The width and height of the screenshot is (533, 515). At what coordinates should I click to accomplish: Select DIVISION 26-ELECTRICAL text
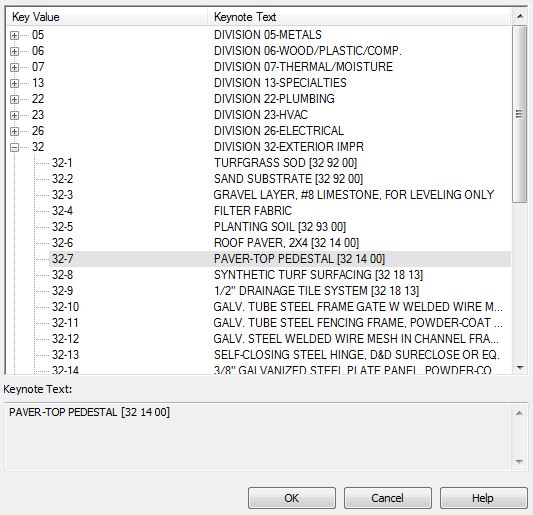(x=279, y=131)
